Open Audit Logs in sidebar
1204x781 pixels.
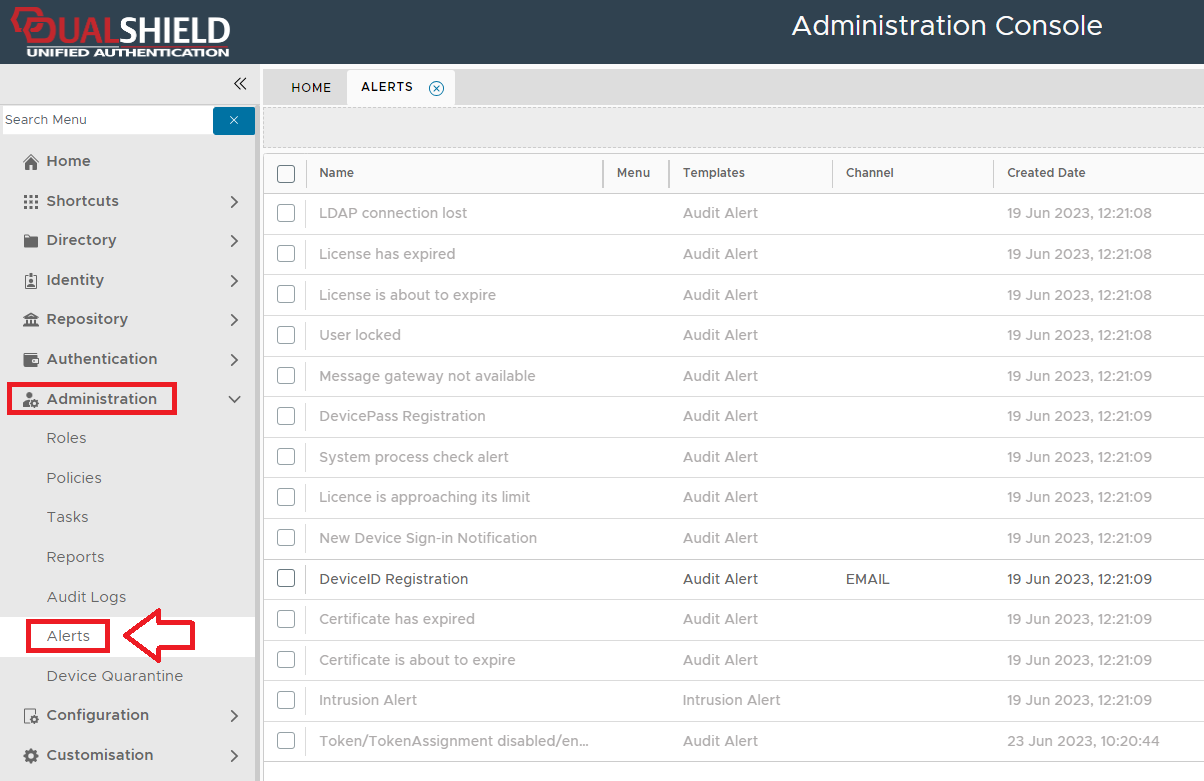(86, 597)
